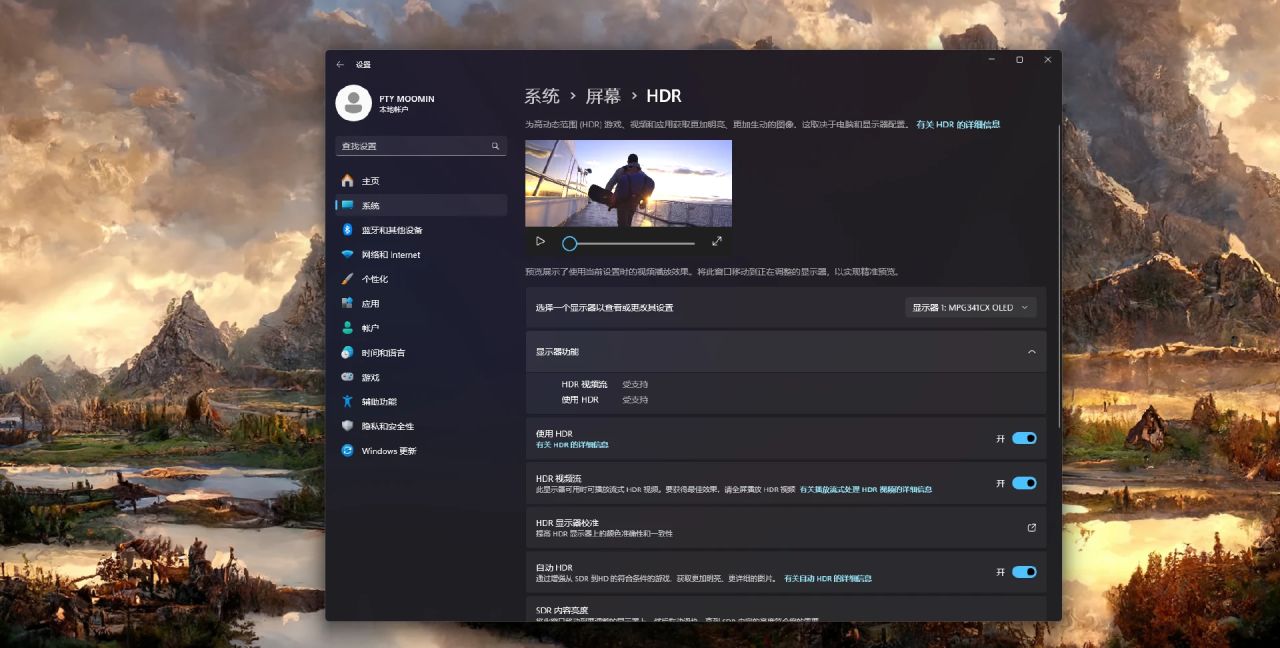
Task: Open HDR details link under 使用 HDR
Action: point(572,445)
